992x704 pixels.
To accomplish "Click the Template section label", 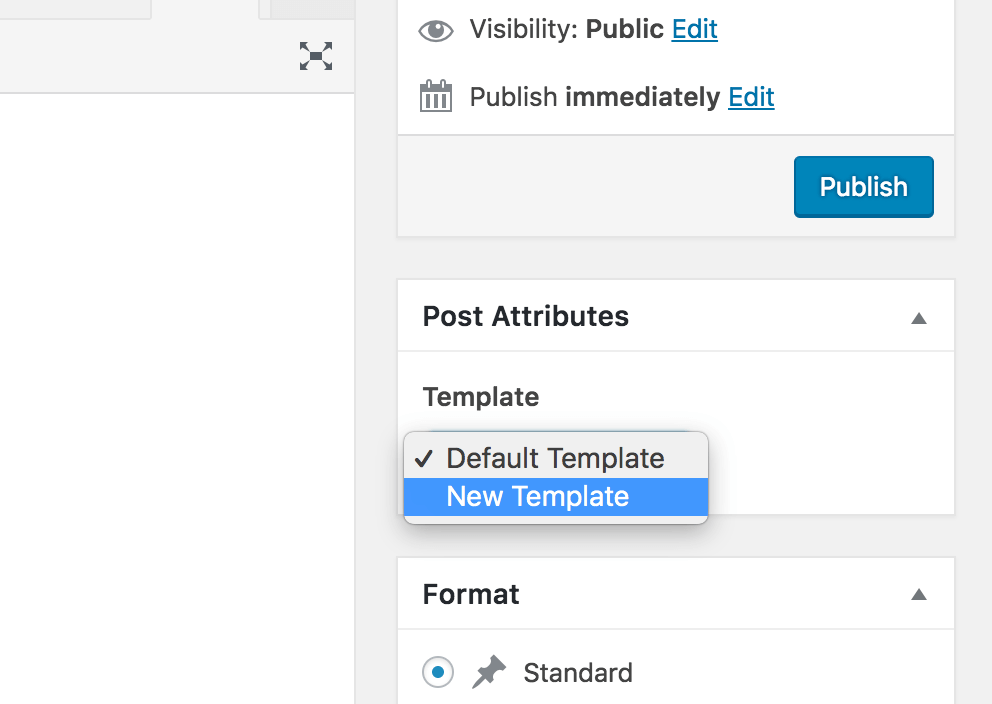I will tap(480, 397).
